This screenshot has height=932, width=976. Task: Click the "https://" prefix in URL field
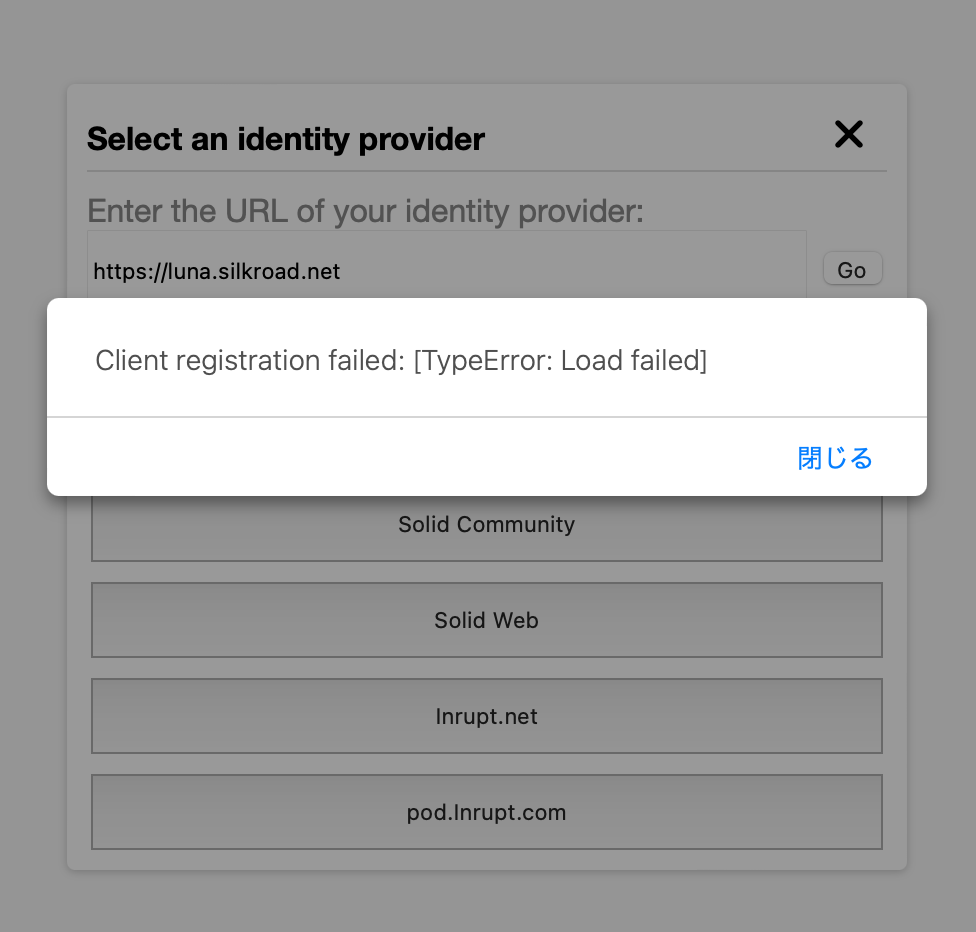130,271
